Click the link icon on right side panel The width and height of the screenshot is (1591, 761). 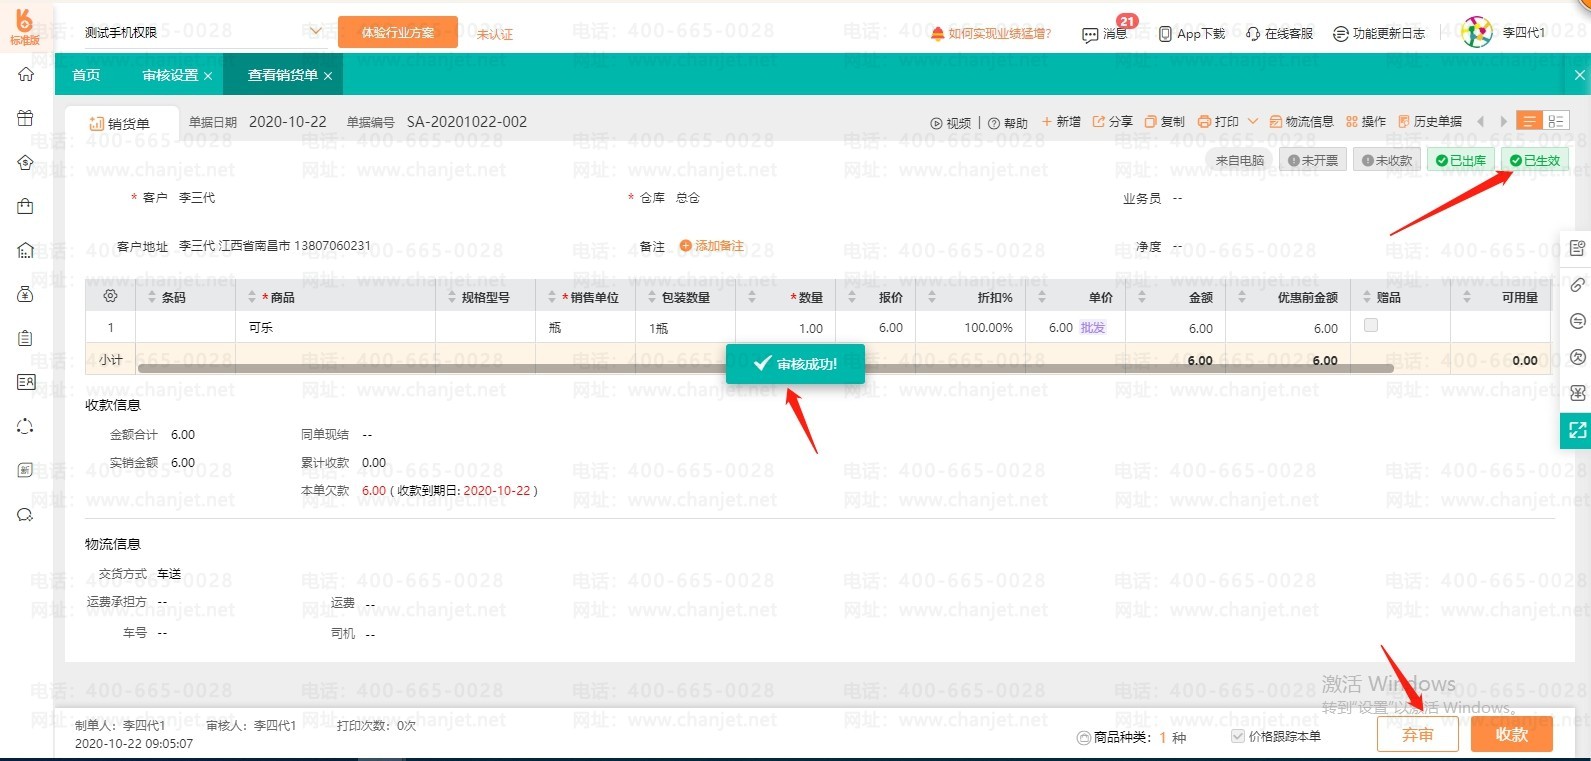click(x=1578, y=285)
